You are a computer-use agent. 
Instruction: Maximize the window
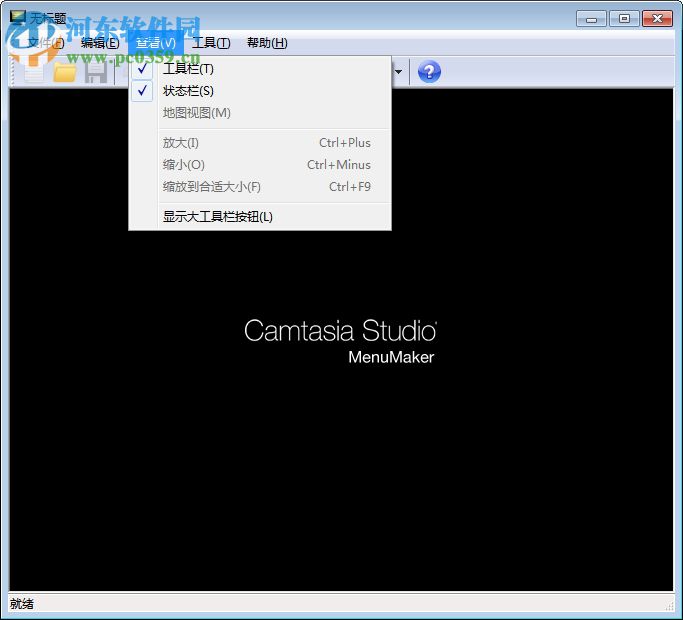(624, 19)
